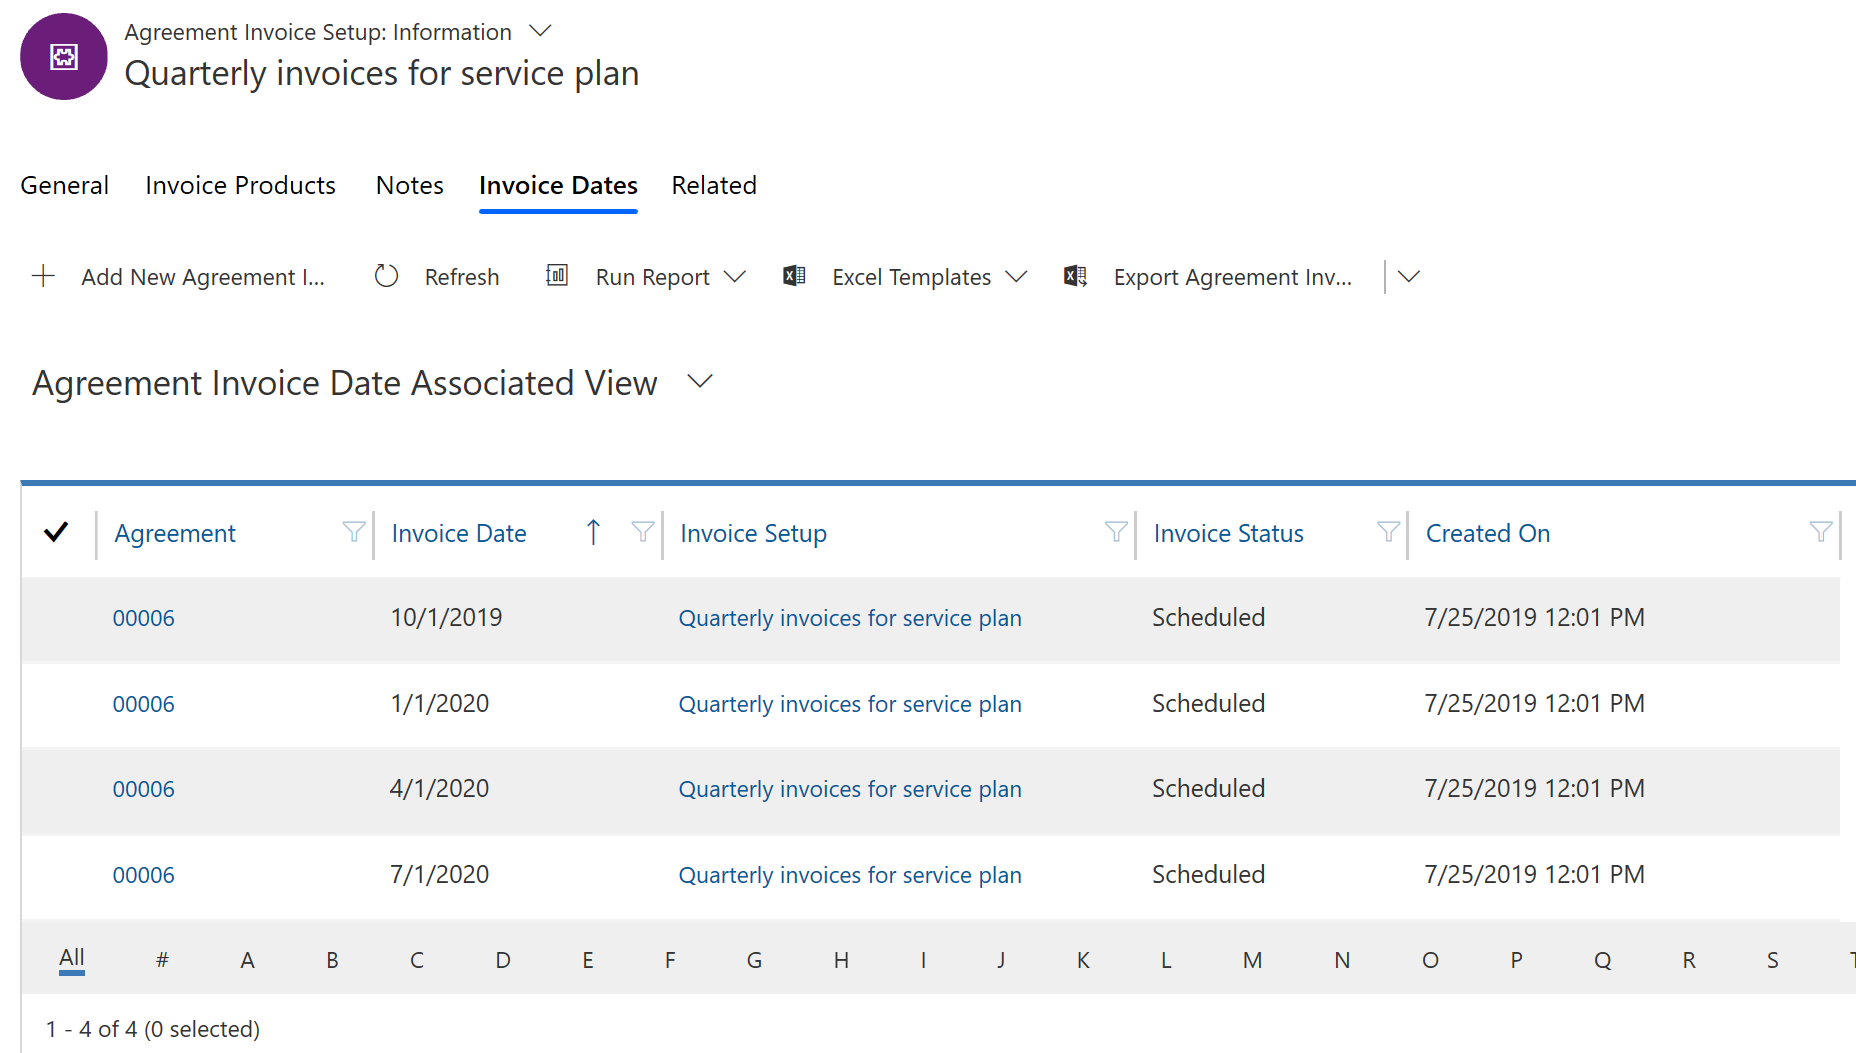Sort by the Agreement column header
Screen dimensions: 1856x1053
[x=175, y=533]
